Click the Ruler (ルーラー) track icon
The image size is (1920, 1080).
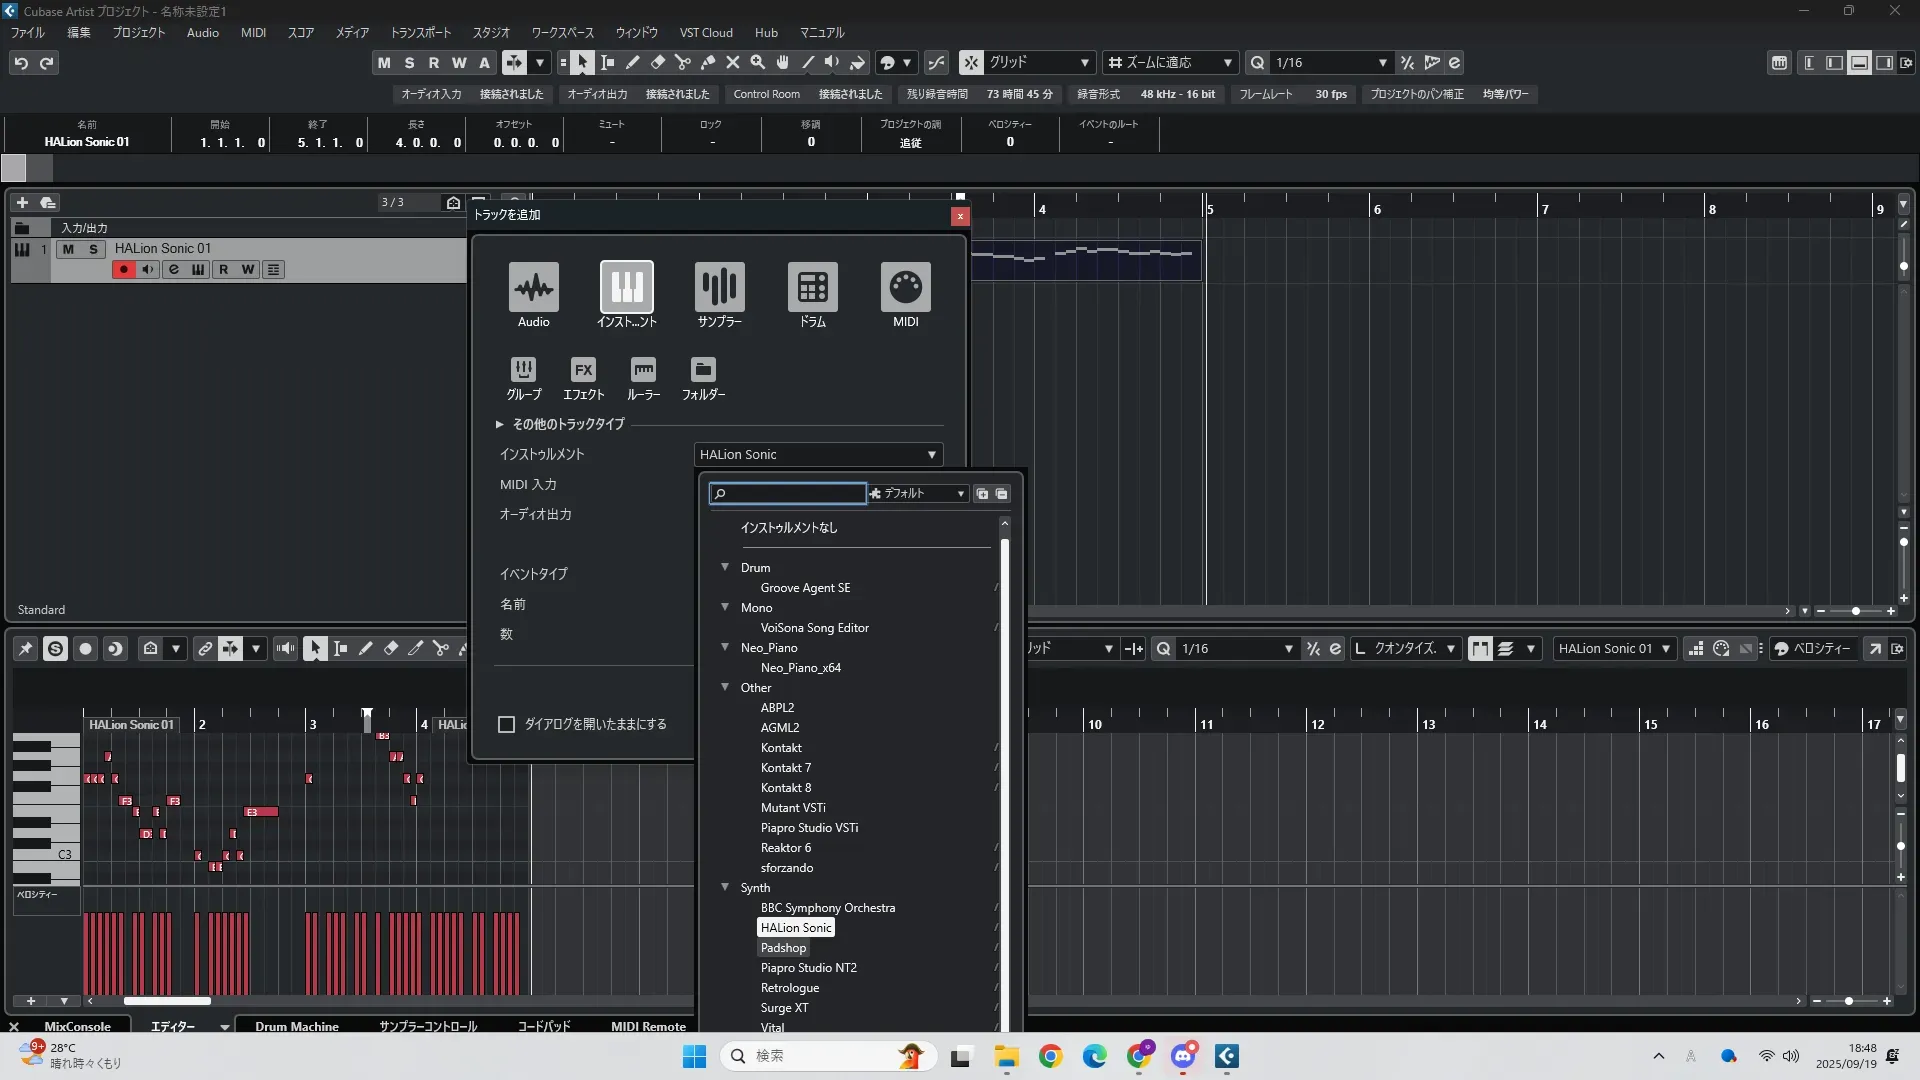(643, 370)
